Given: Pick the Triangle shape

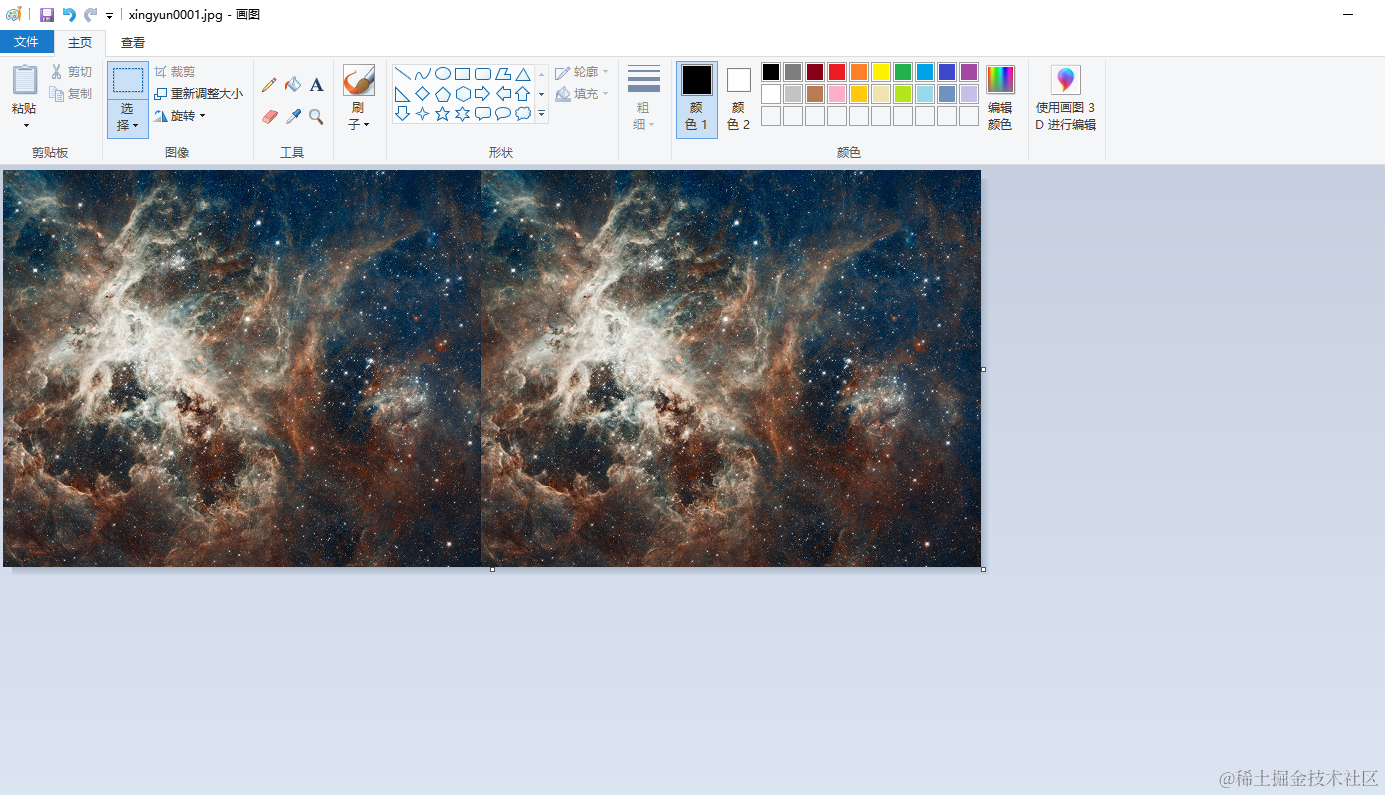Looking at the screenshot, I should point(522,74).
